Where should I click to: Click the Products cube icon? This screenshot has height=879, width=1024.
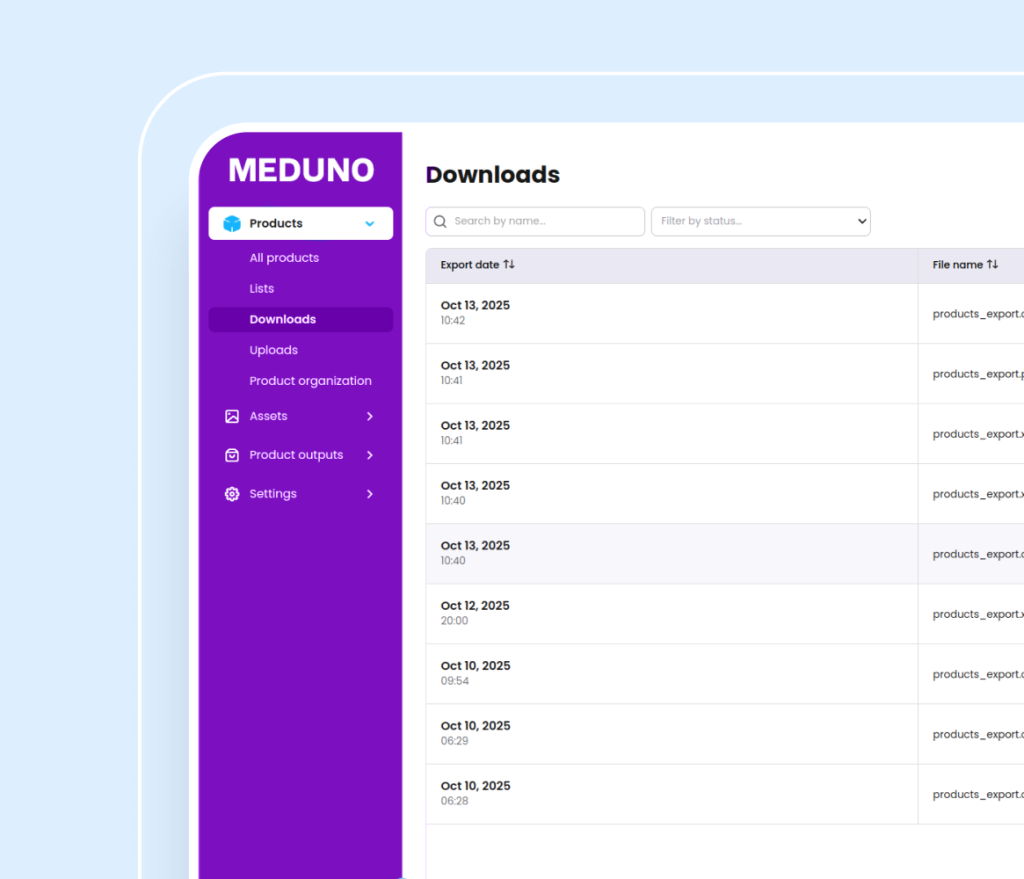[232, 224]
